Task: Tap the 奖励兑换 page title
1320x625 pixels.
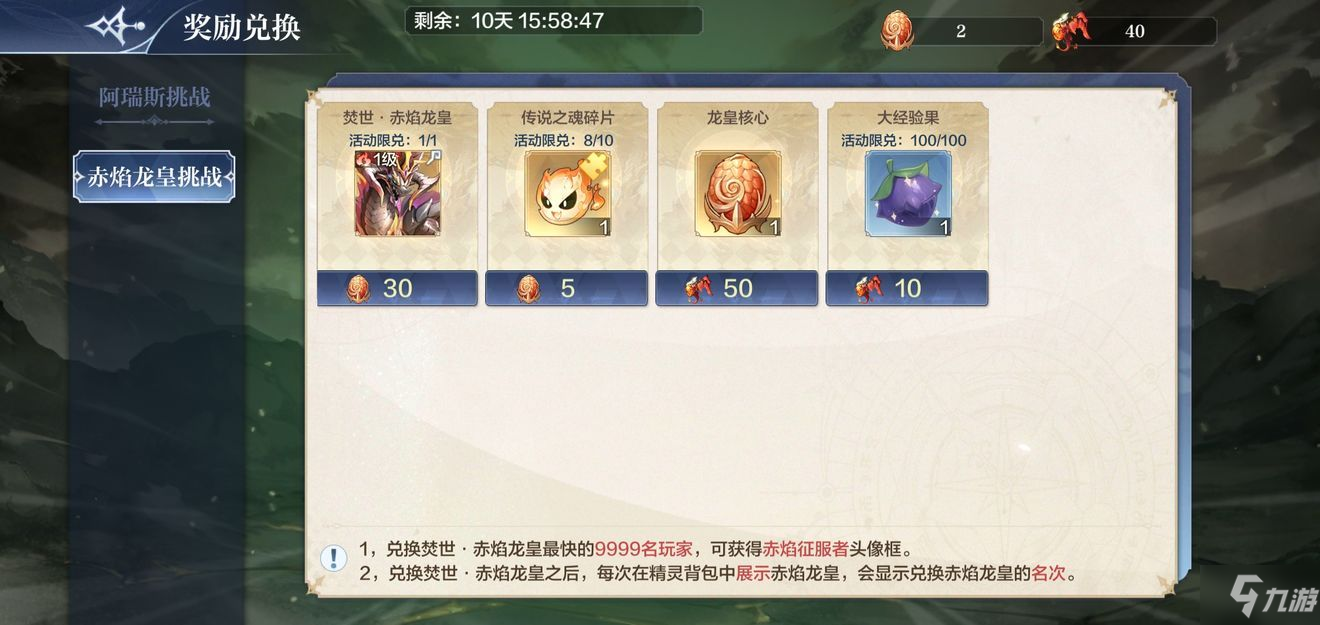Action: 242,27
